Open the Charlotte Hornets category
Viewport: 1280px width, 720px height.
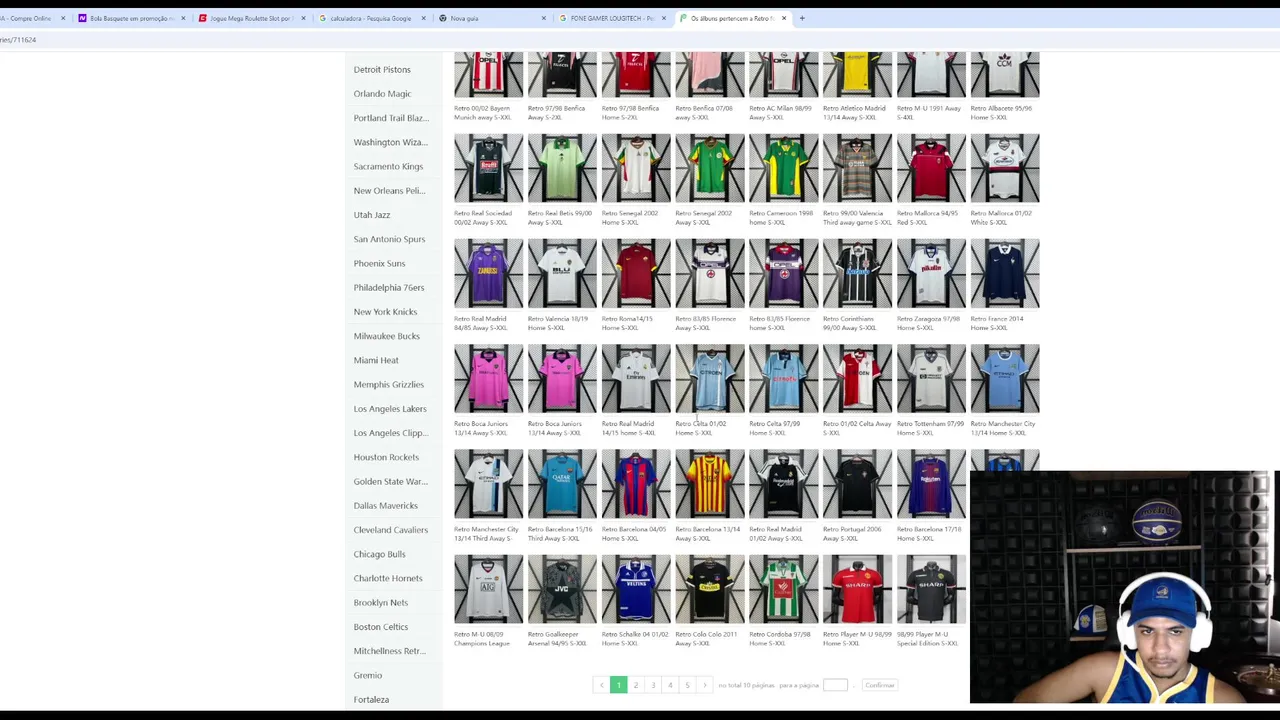pyautogui.click(x=388, y=578)
